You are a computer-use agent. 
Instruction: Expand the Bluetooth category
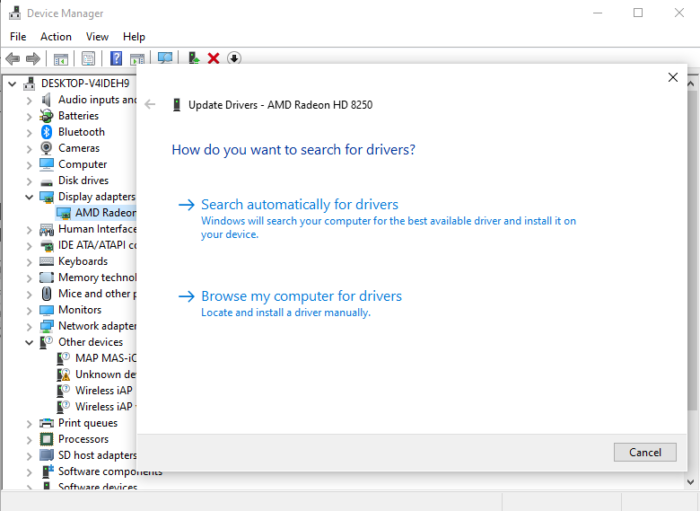(x=29, y=133)
